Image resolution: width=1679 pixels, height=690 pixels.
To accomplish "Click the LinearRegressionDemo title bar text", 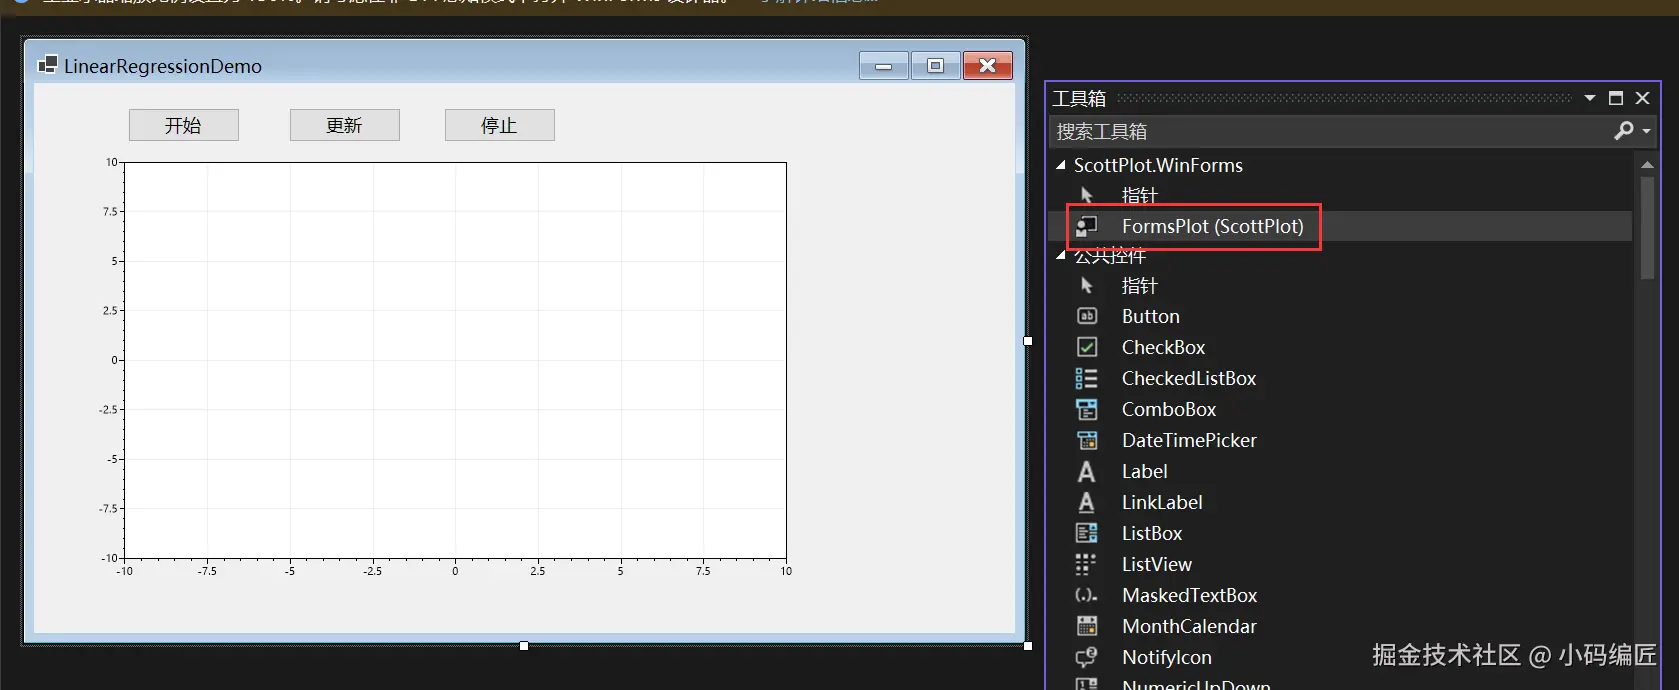I will pos(163,66).
